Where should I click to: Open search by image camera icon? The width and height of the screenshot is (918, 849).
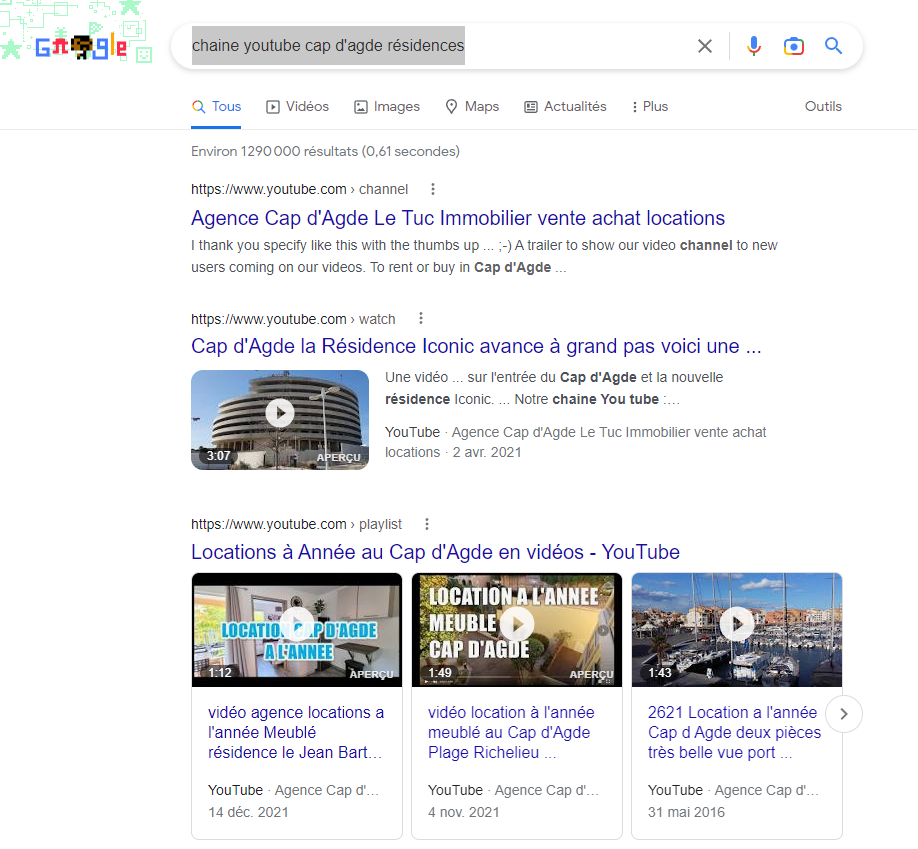pyautogui.click(x=794, y=46)
